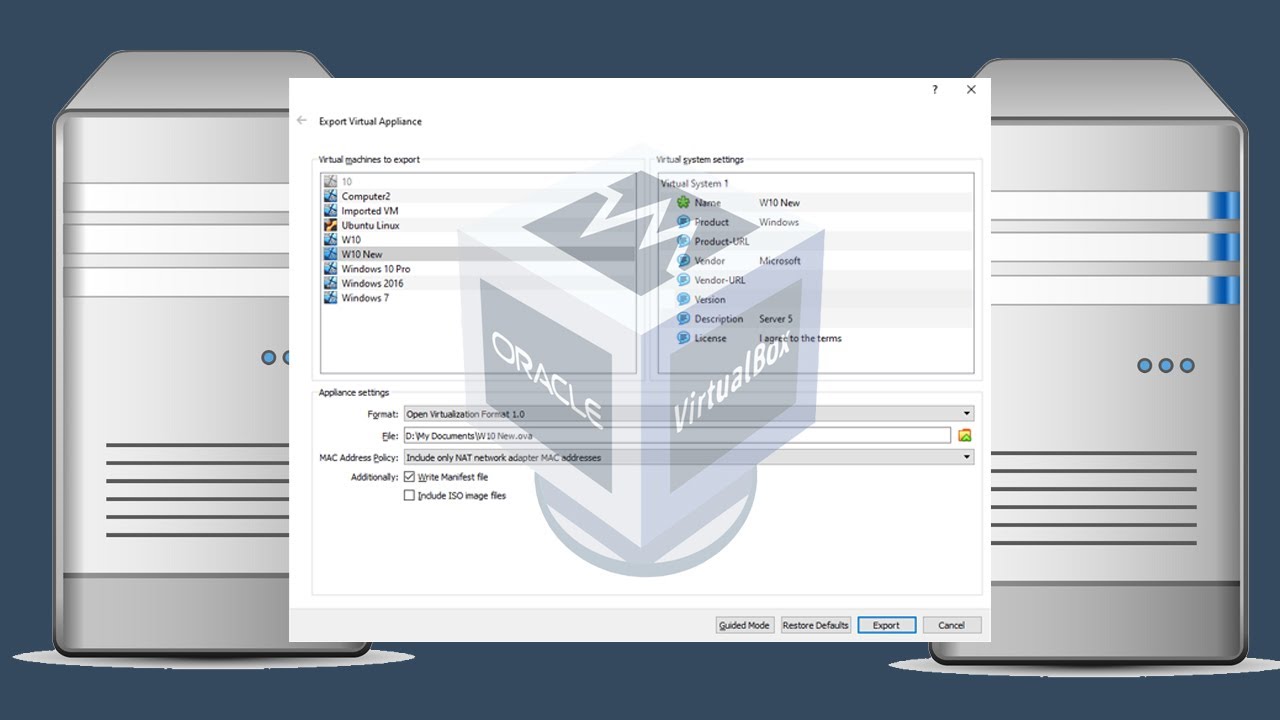Viewport: 1280px width, 720px height.
Task: Click the Description row icon
Action: coord(684,319)
